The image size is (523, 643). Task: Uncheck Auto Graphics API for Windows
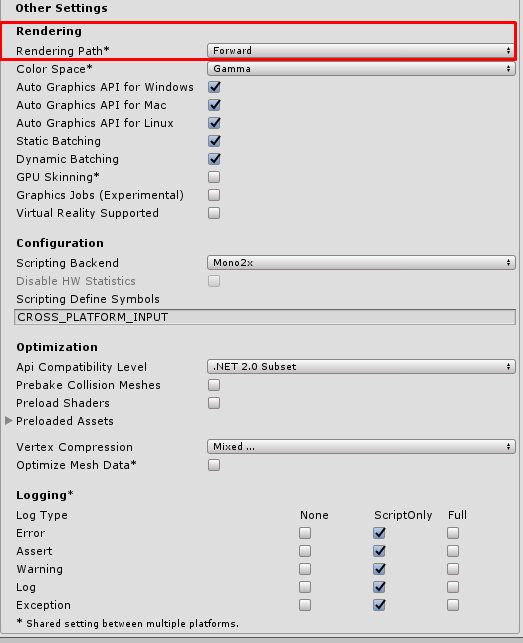point(214,87)
